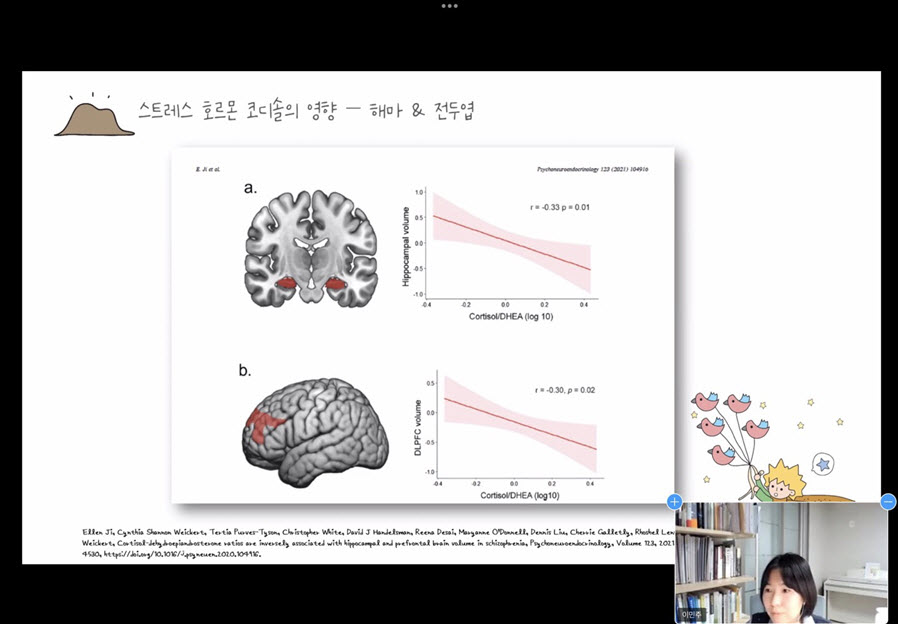Click the slide title '스트레스 호르몬 코디솔의 영향'
The height and width of the screenshot is (624, 898).
click(238, 110)
